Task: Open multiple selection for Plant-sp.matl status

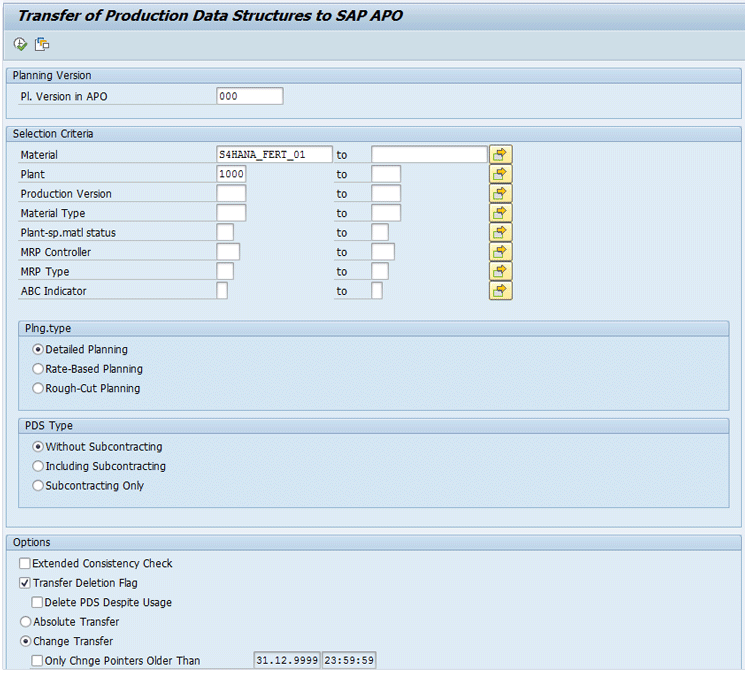Action: click(x=500, y=232)
